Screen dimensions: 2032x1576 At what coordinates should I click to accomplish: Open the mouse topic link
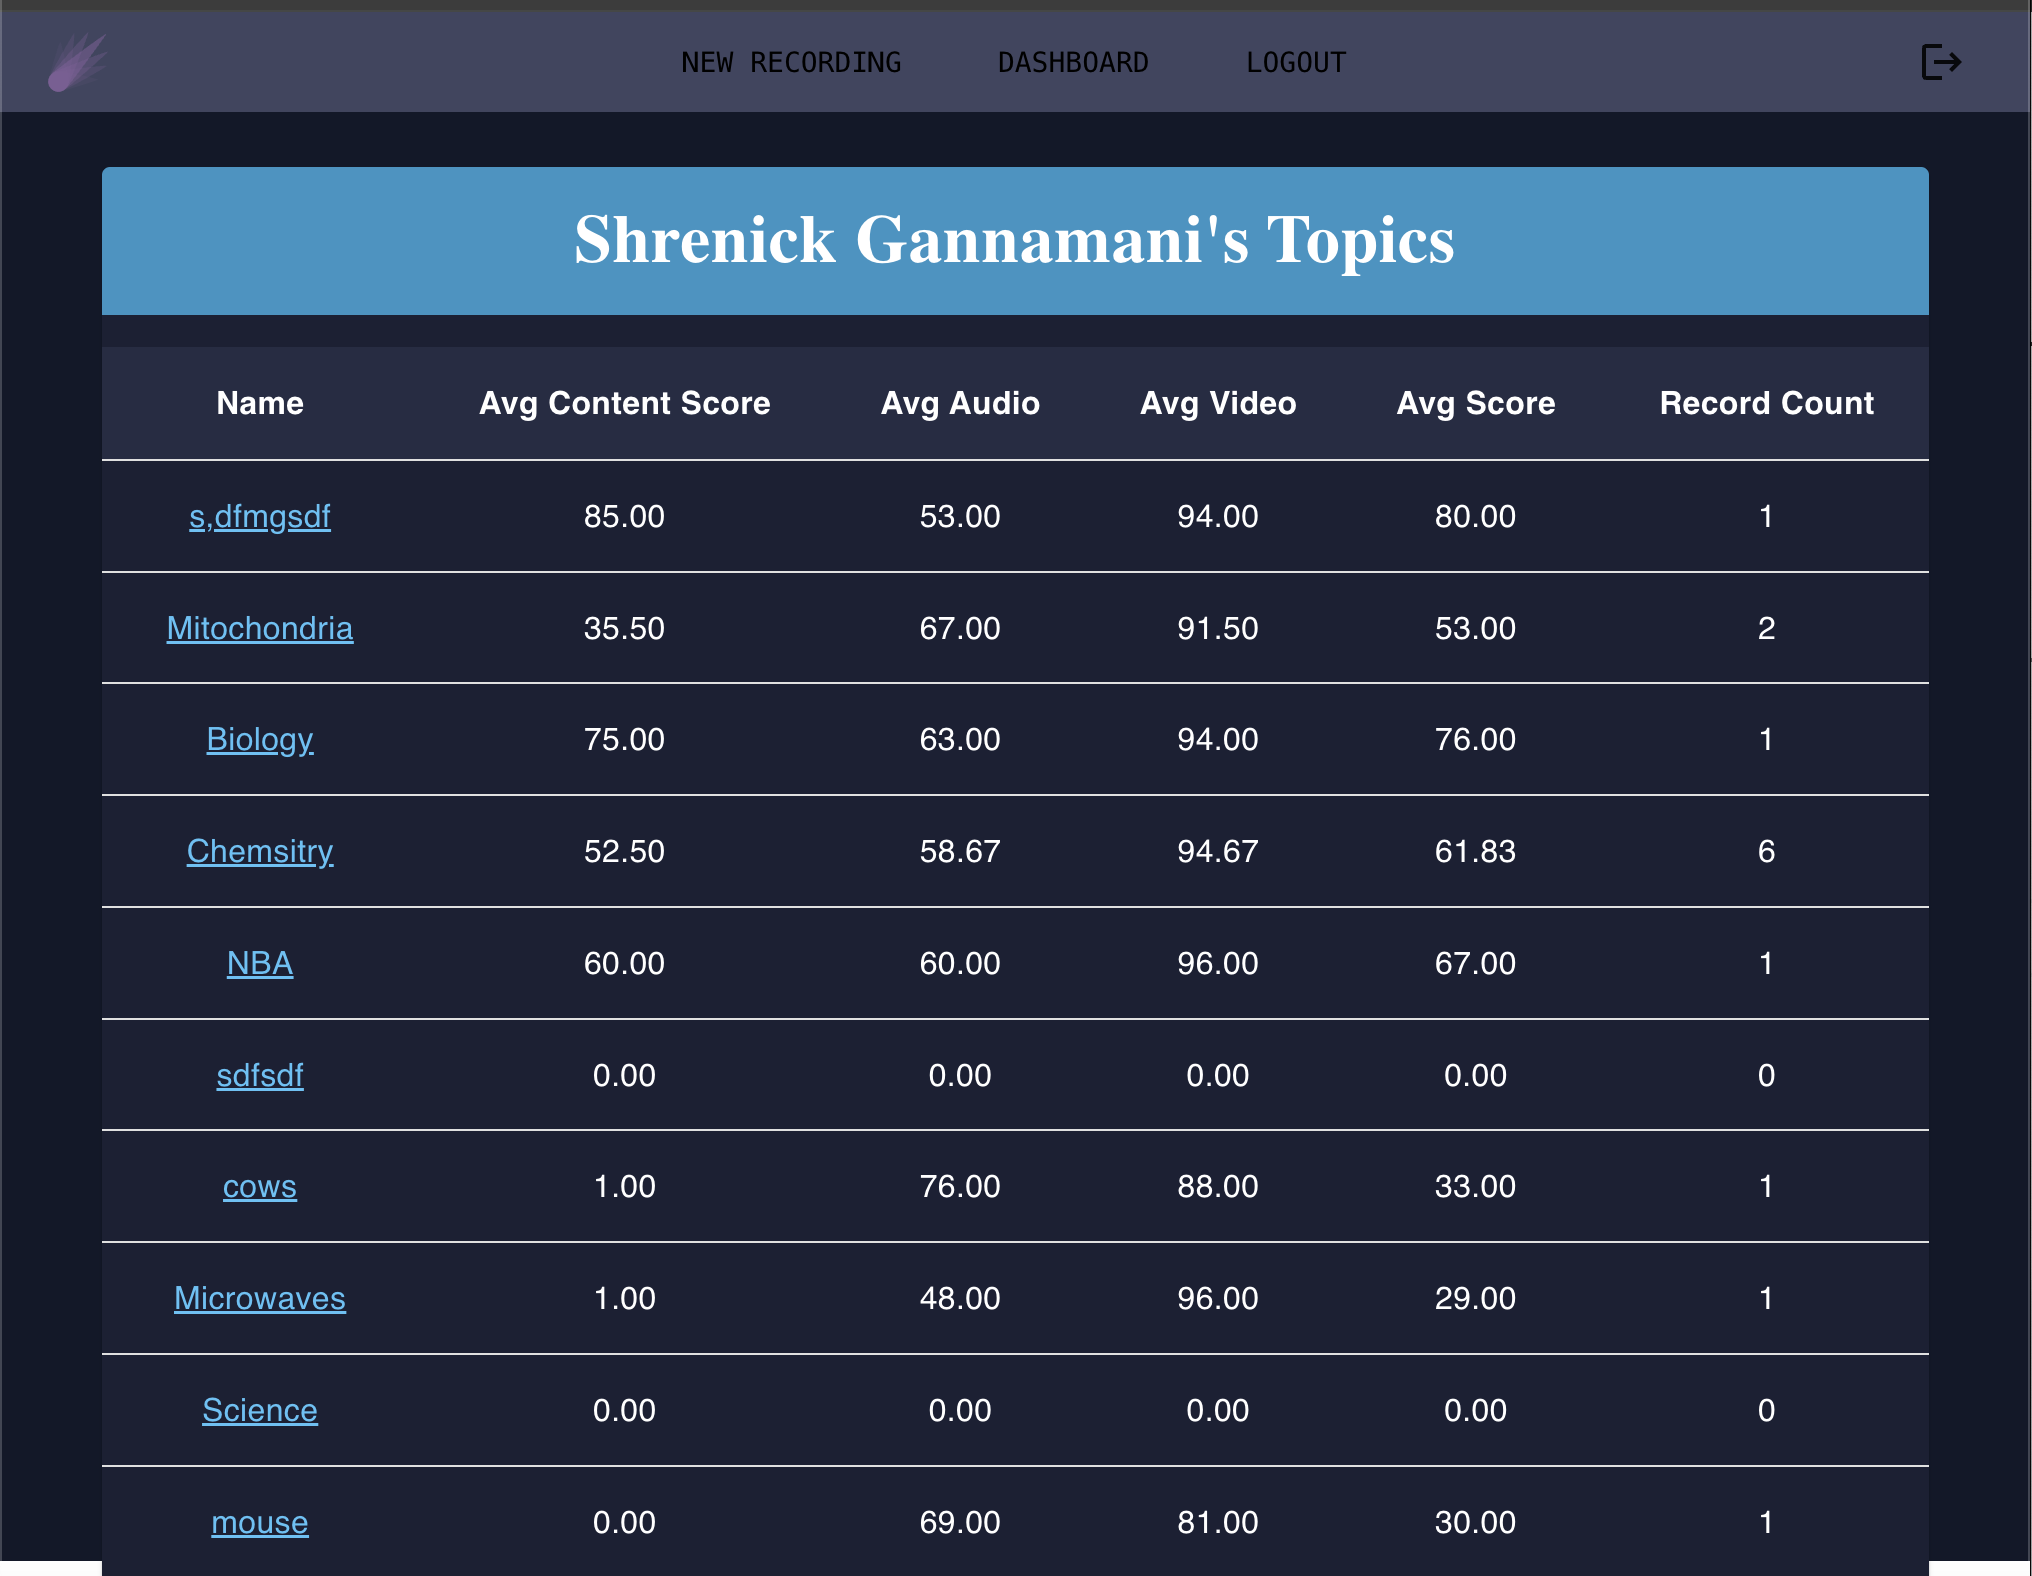click(x=260, y=1523)
